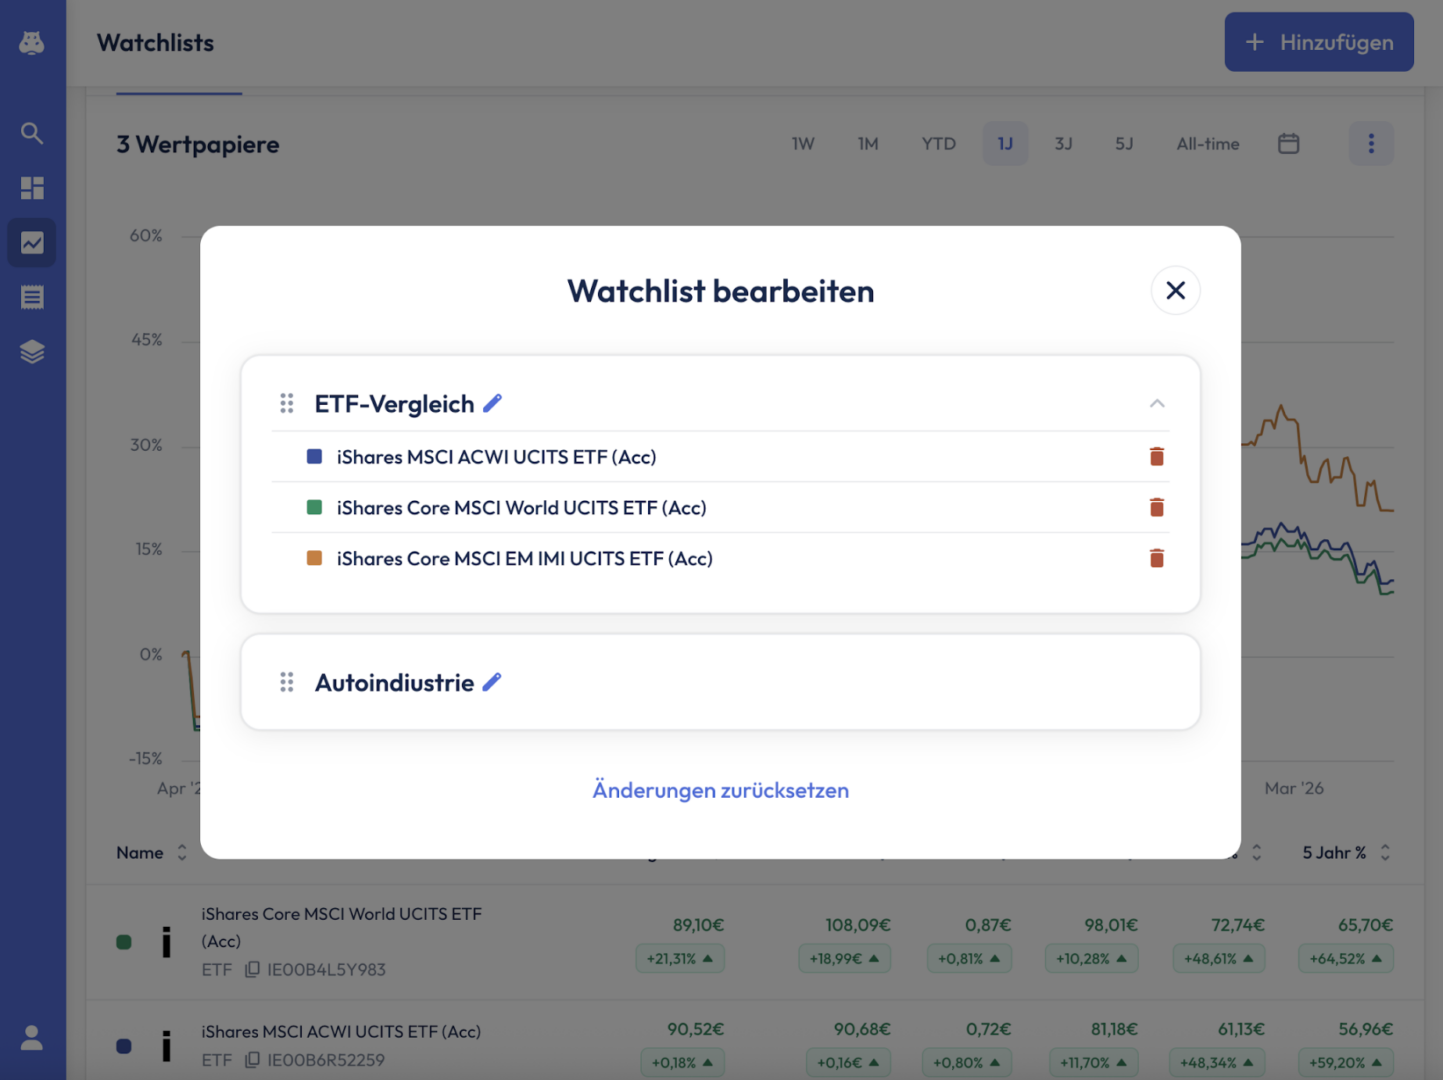Screen dimensions: 1443x1080
Task: Open search from the sidebar
Action: pos(32,133)
